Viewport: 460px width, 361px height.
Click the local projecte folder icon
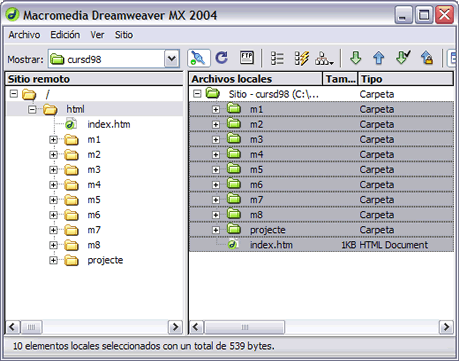(x=234, y=229)
